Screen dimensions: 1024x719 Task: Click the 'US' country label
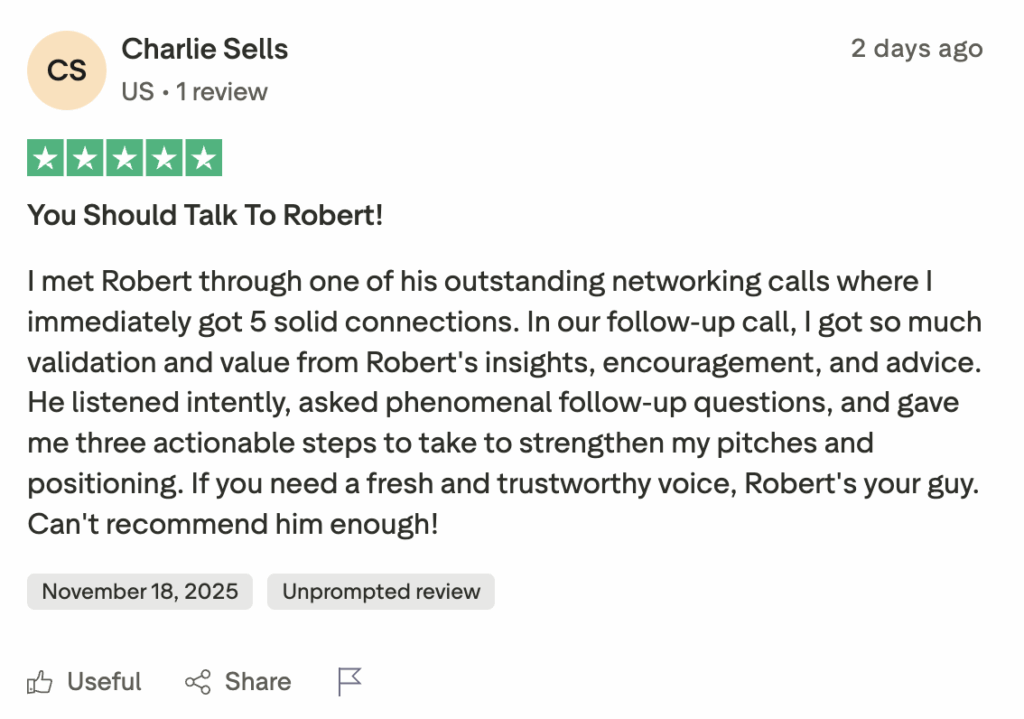(x=137, y=92)
